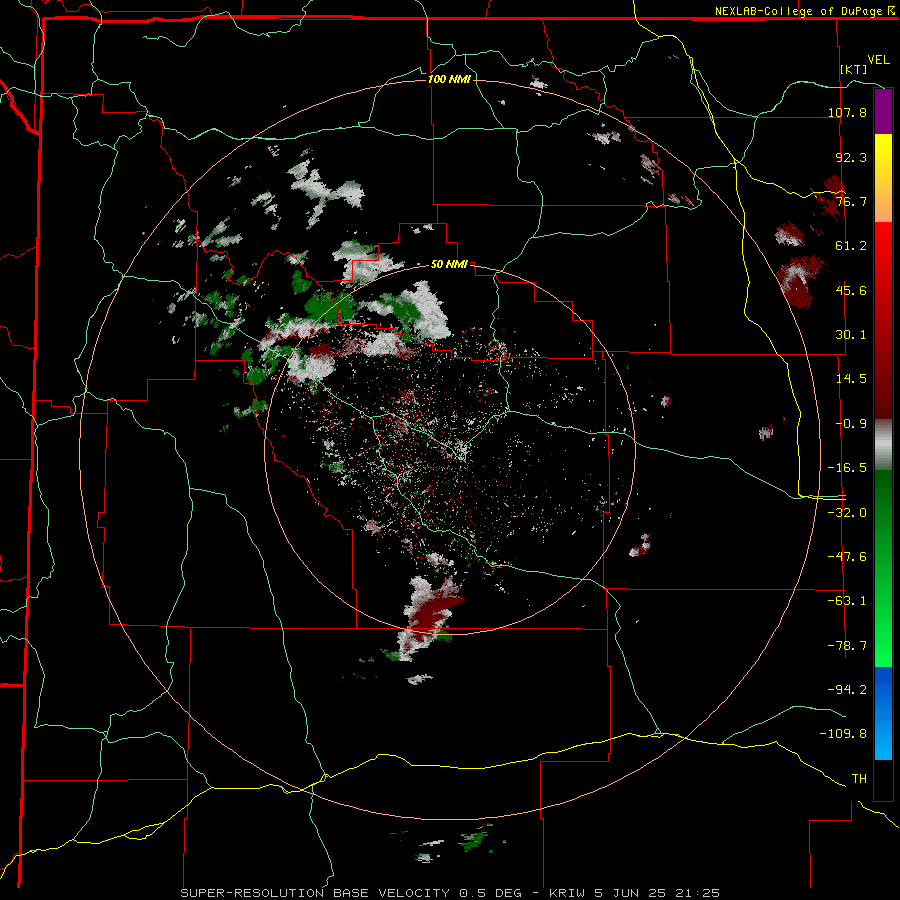Select the -78.7 scale value

[x=847, y=646]
